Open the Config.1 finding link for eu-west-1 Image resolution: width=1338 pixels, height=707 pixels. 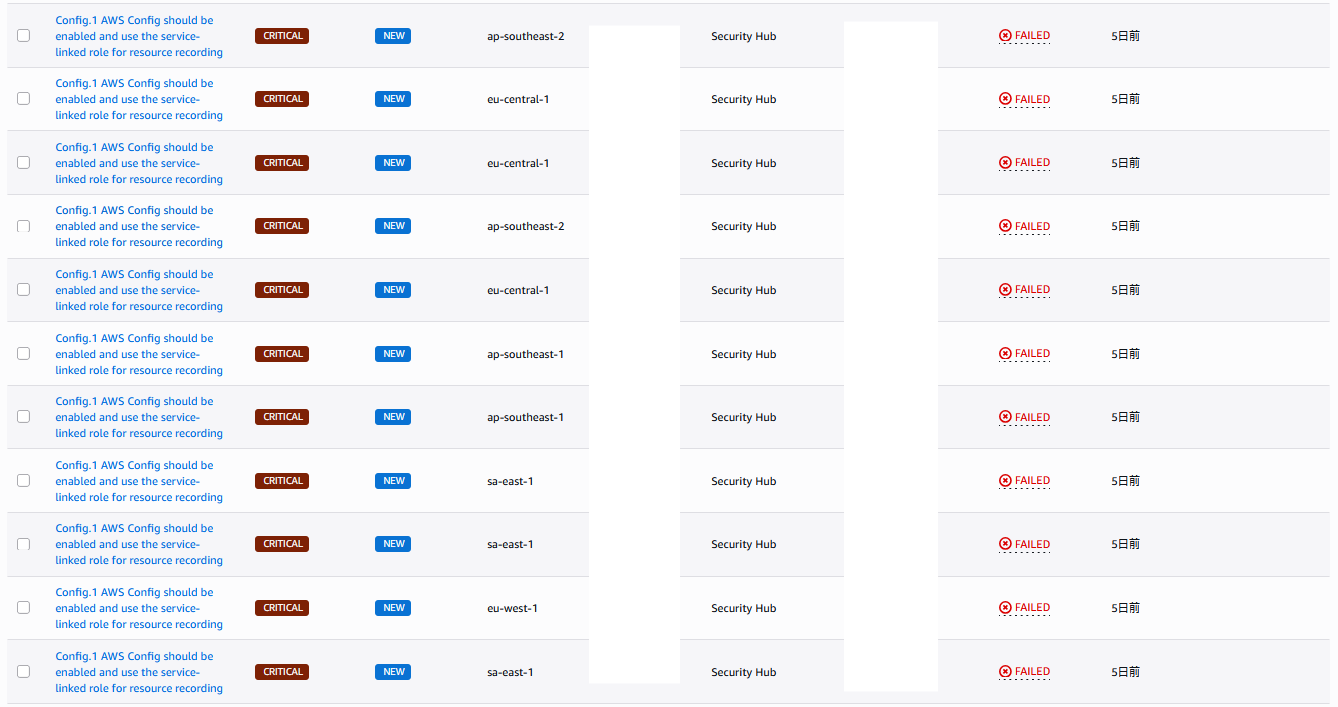[139, 608]
